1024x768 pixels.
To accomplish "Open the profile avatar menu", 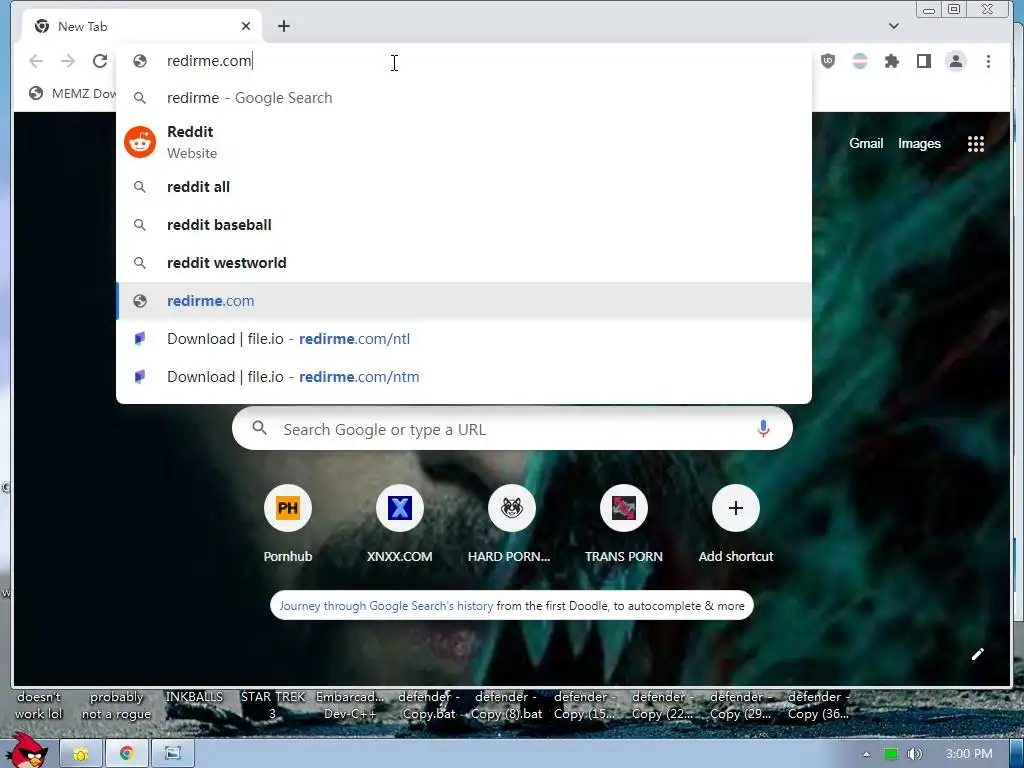I will click(955, 61).
